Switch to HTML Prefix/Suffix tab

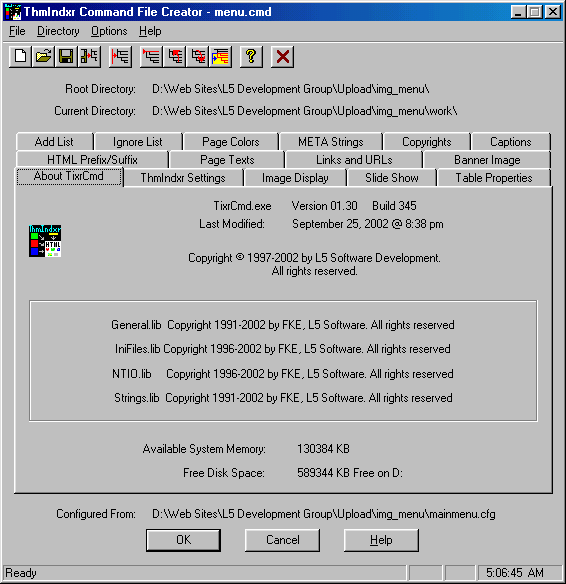point(92,160)
